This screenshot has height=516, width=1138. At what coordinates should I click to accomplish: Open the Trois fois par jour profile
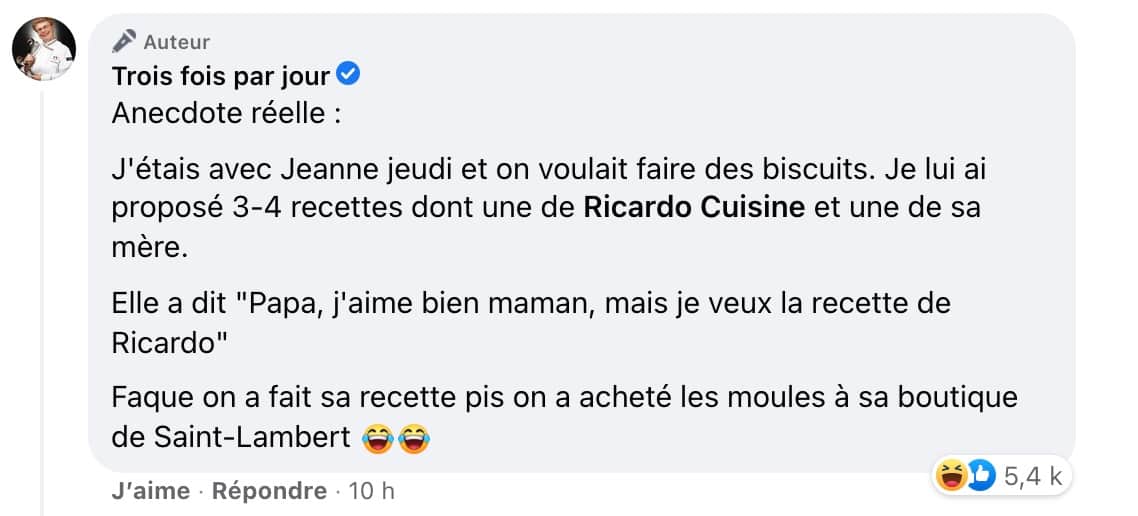tap(223, 75)
